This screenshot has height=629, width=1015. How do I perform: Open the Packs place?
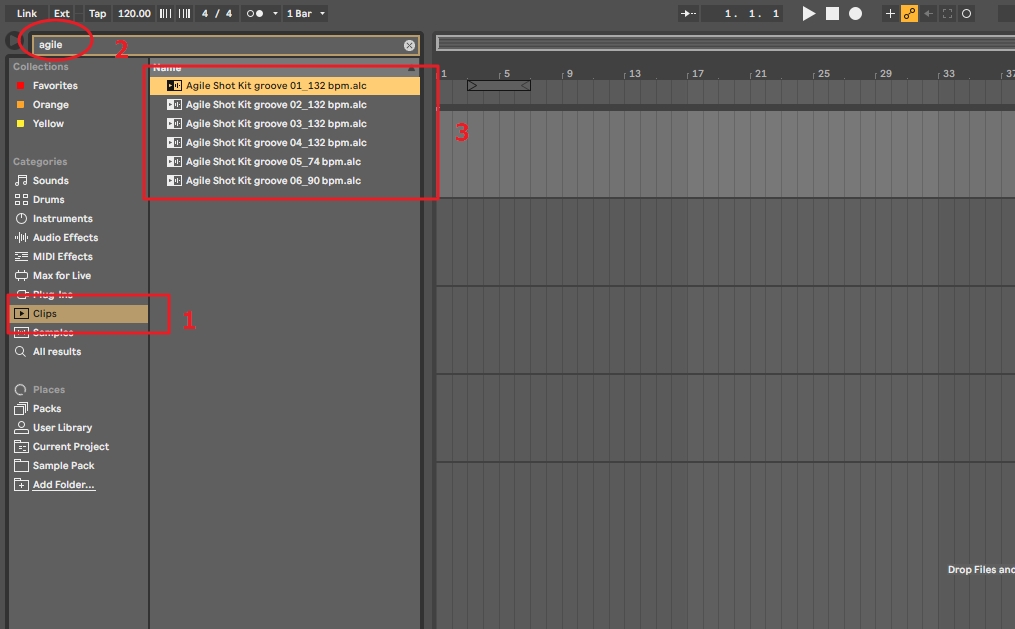47,408
